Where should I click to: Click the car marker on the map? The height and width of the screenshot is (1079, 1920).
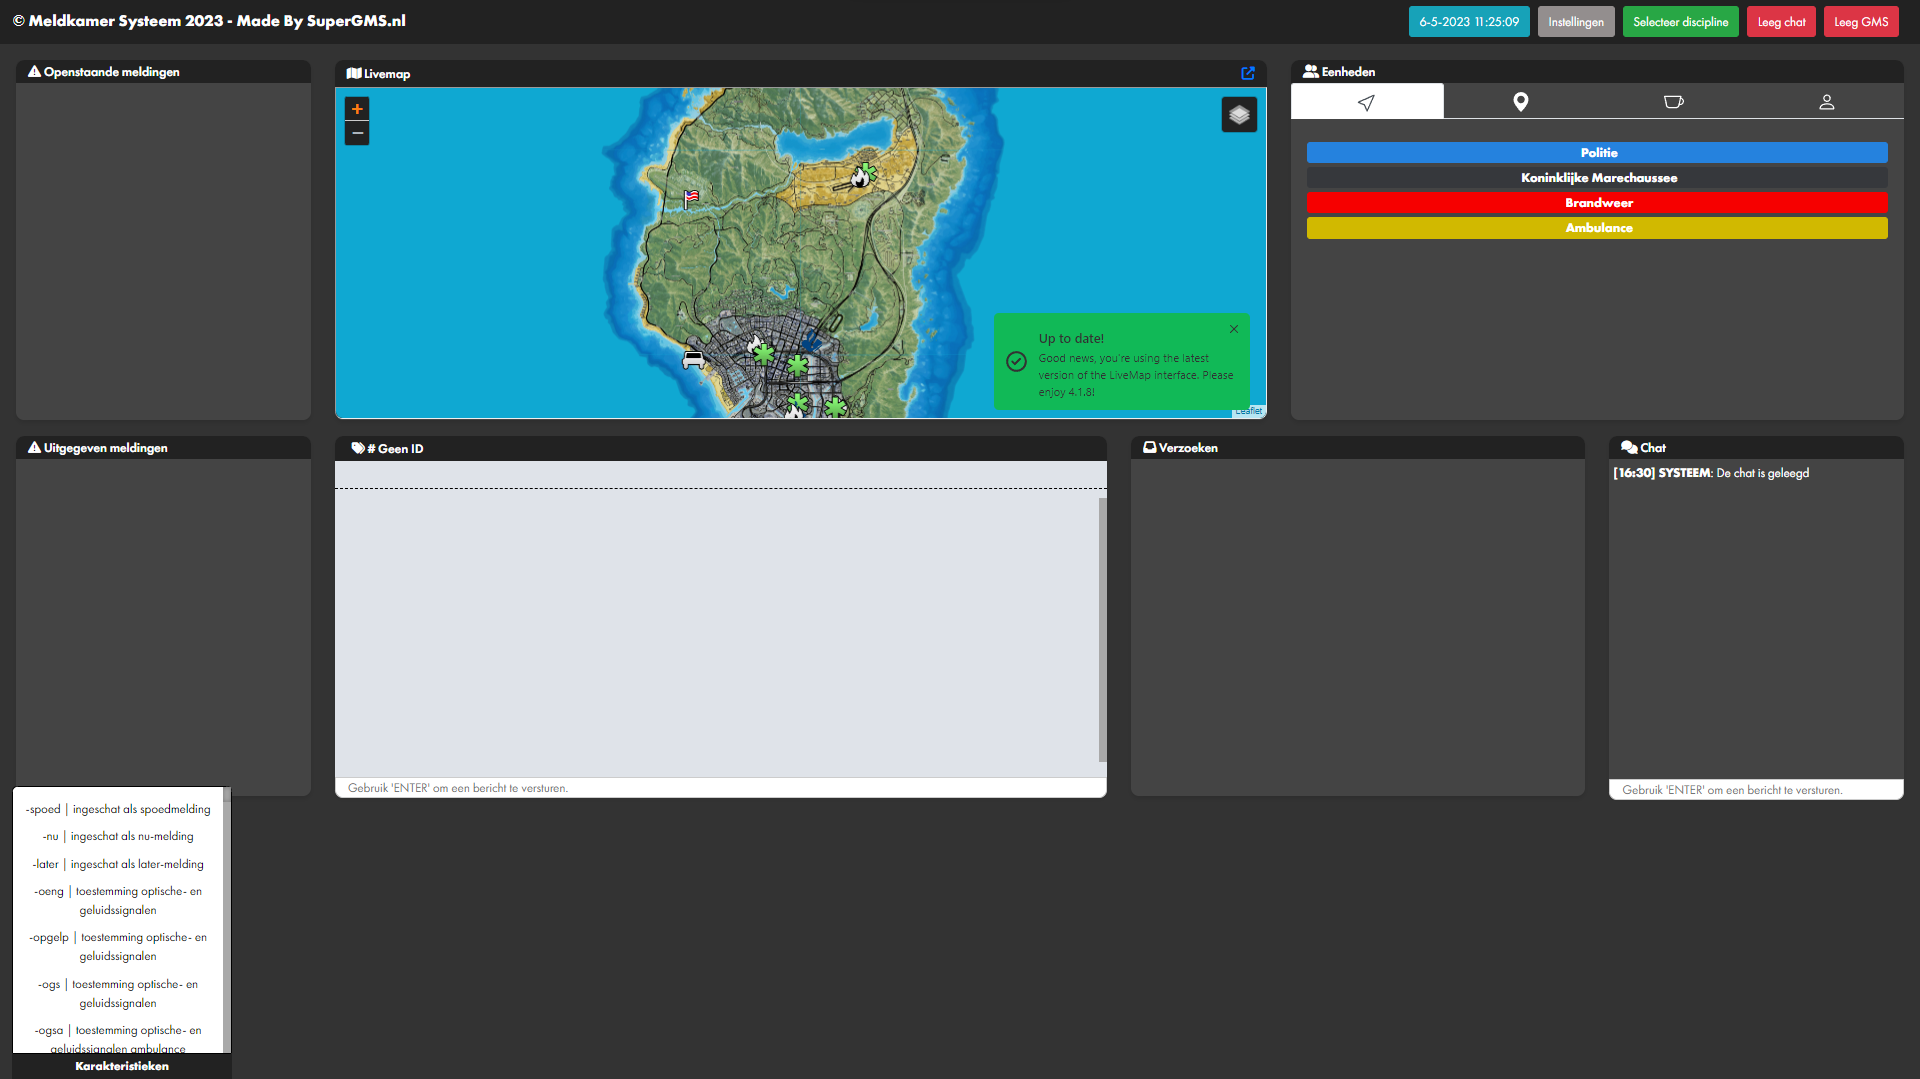pos(693,359)
